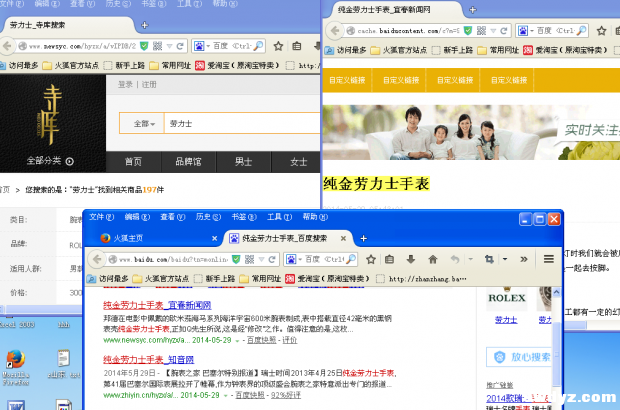Open the 纯金劳力士手表_宜春新闻网 search result
This screenshot has width=620, height=410.
[157, 305]
